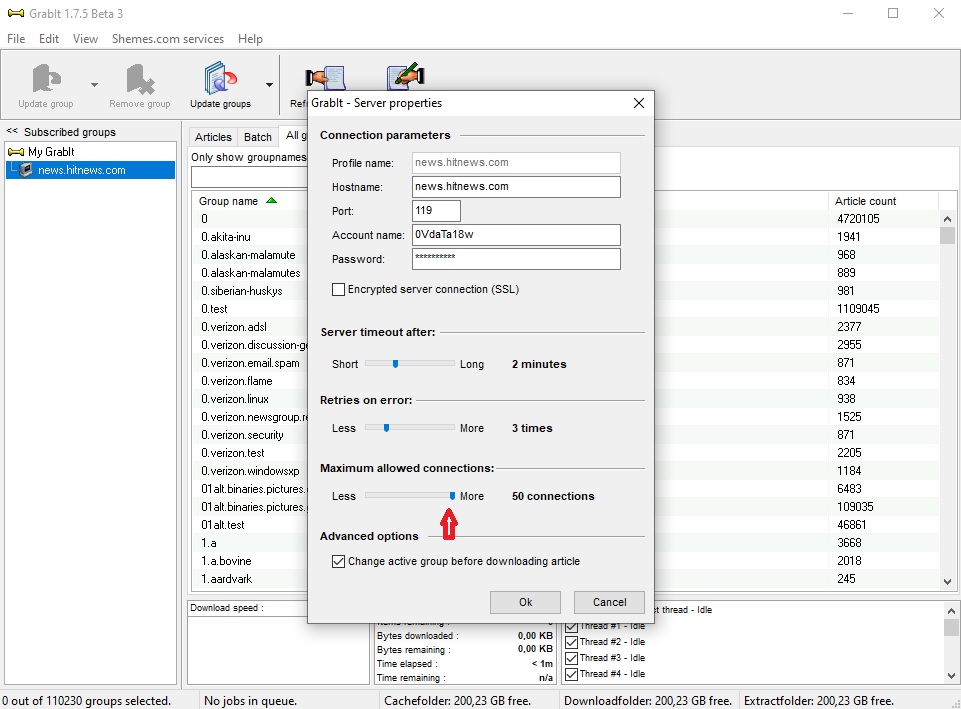Click thread list scrollbar up arrow
Image resolution: width=961 pixels, height=709 pixels.
point(951,611)
